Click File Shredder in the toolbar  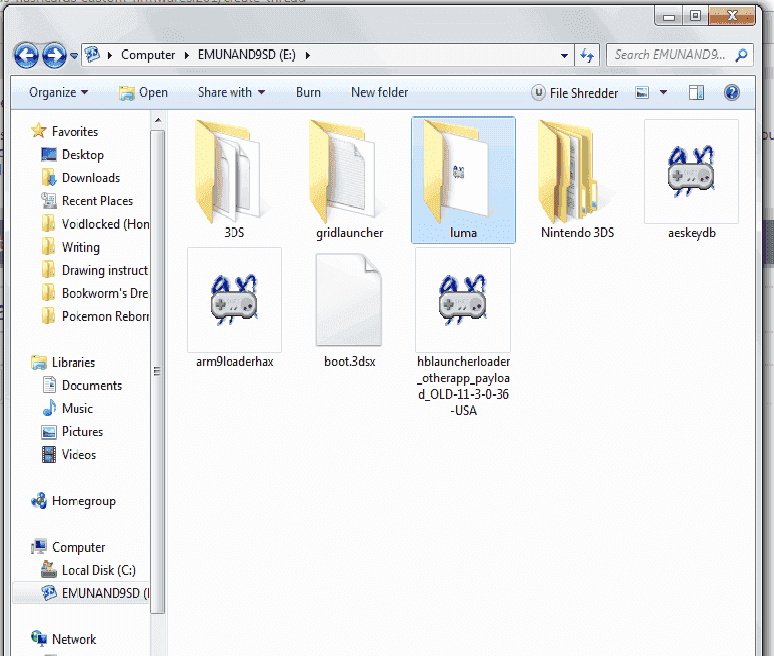(x=575, y=93)
